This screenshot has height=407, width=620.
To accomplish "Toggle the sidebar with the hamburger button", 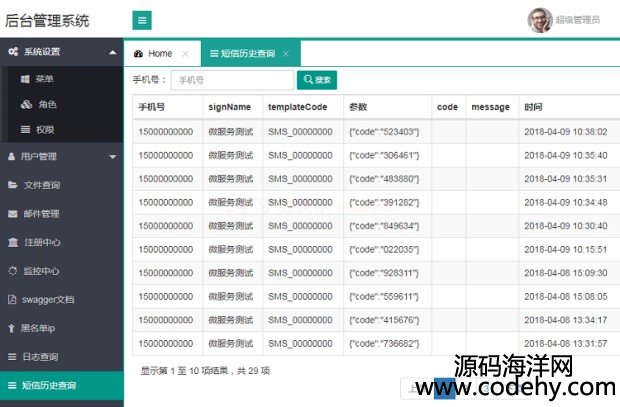I will coord(142,20).
